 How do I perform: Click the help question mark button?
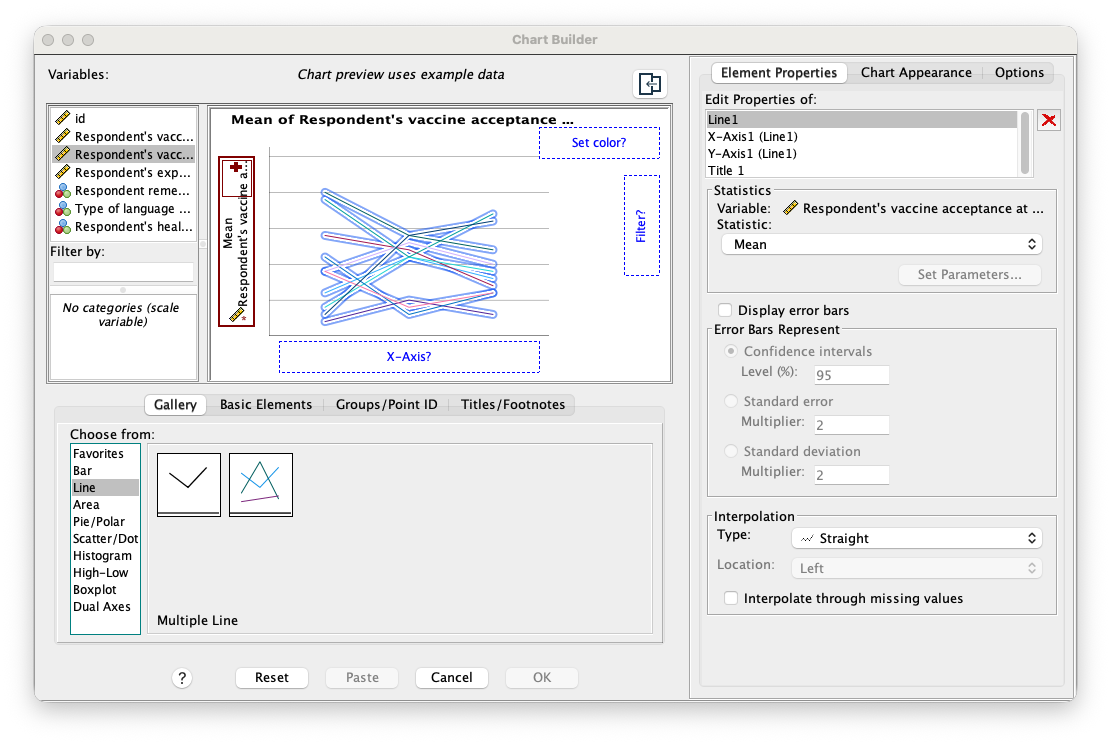click(x=182, y=678)
